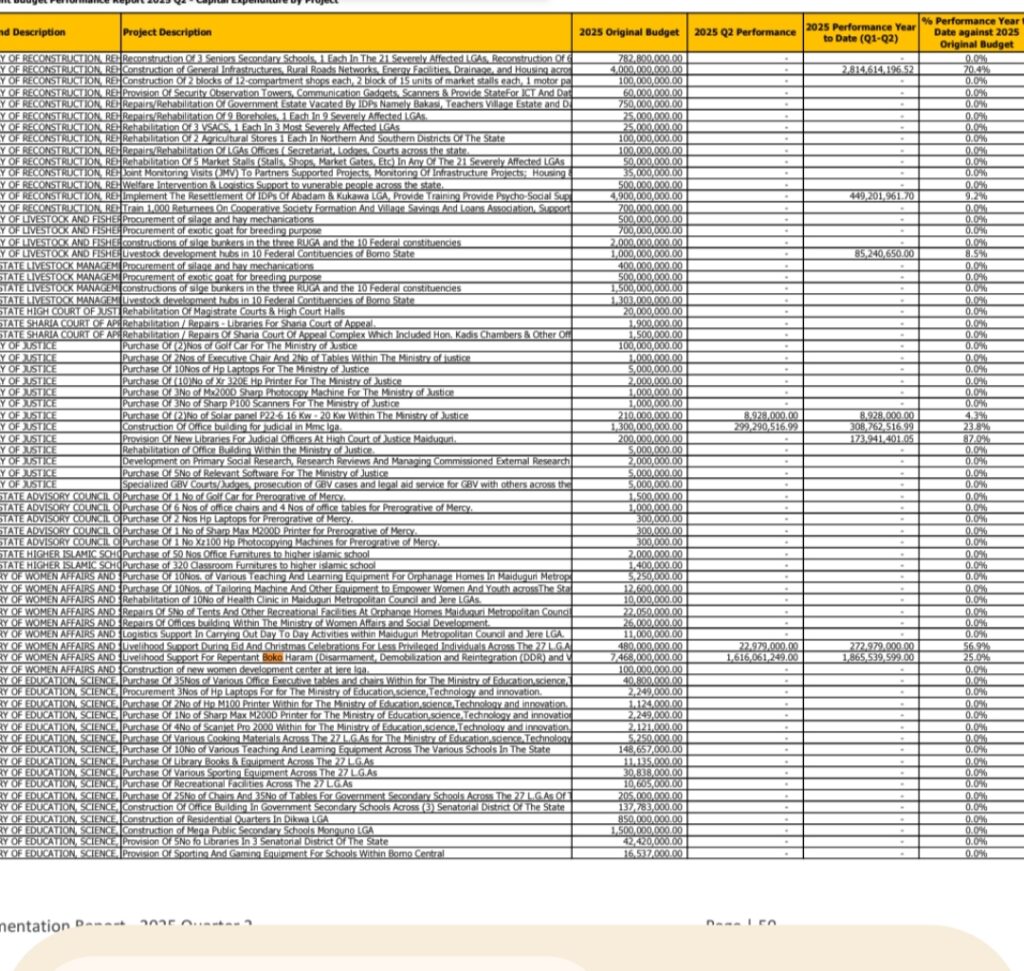Click the year-to-date value 308,762,516.99
Image resolution: width=1024 pixels, height=971 pixels.
[882, 427]
